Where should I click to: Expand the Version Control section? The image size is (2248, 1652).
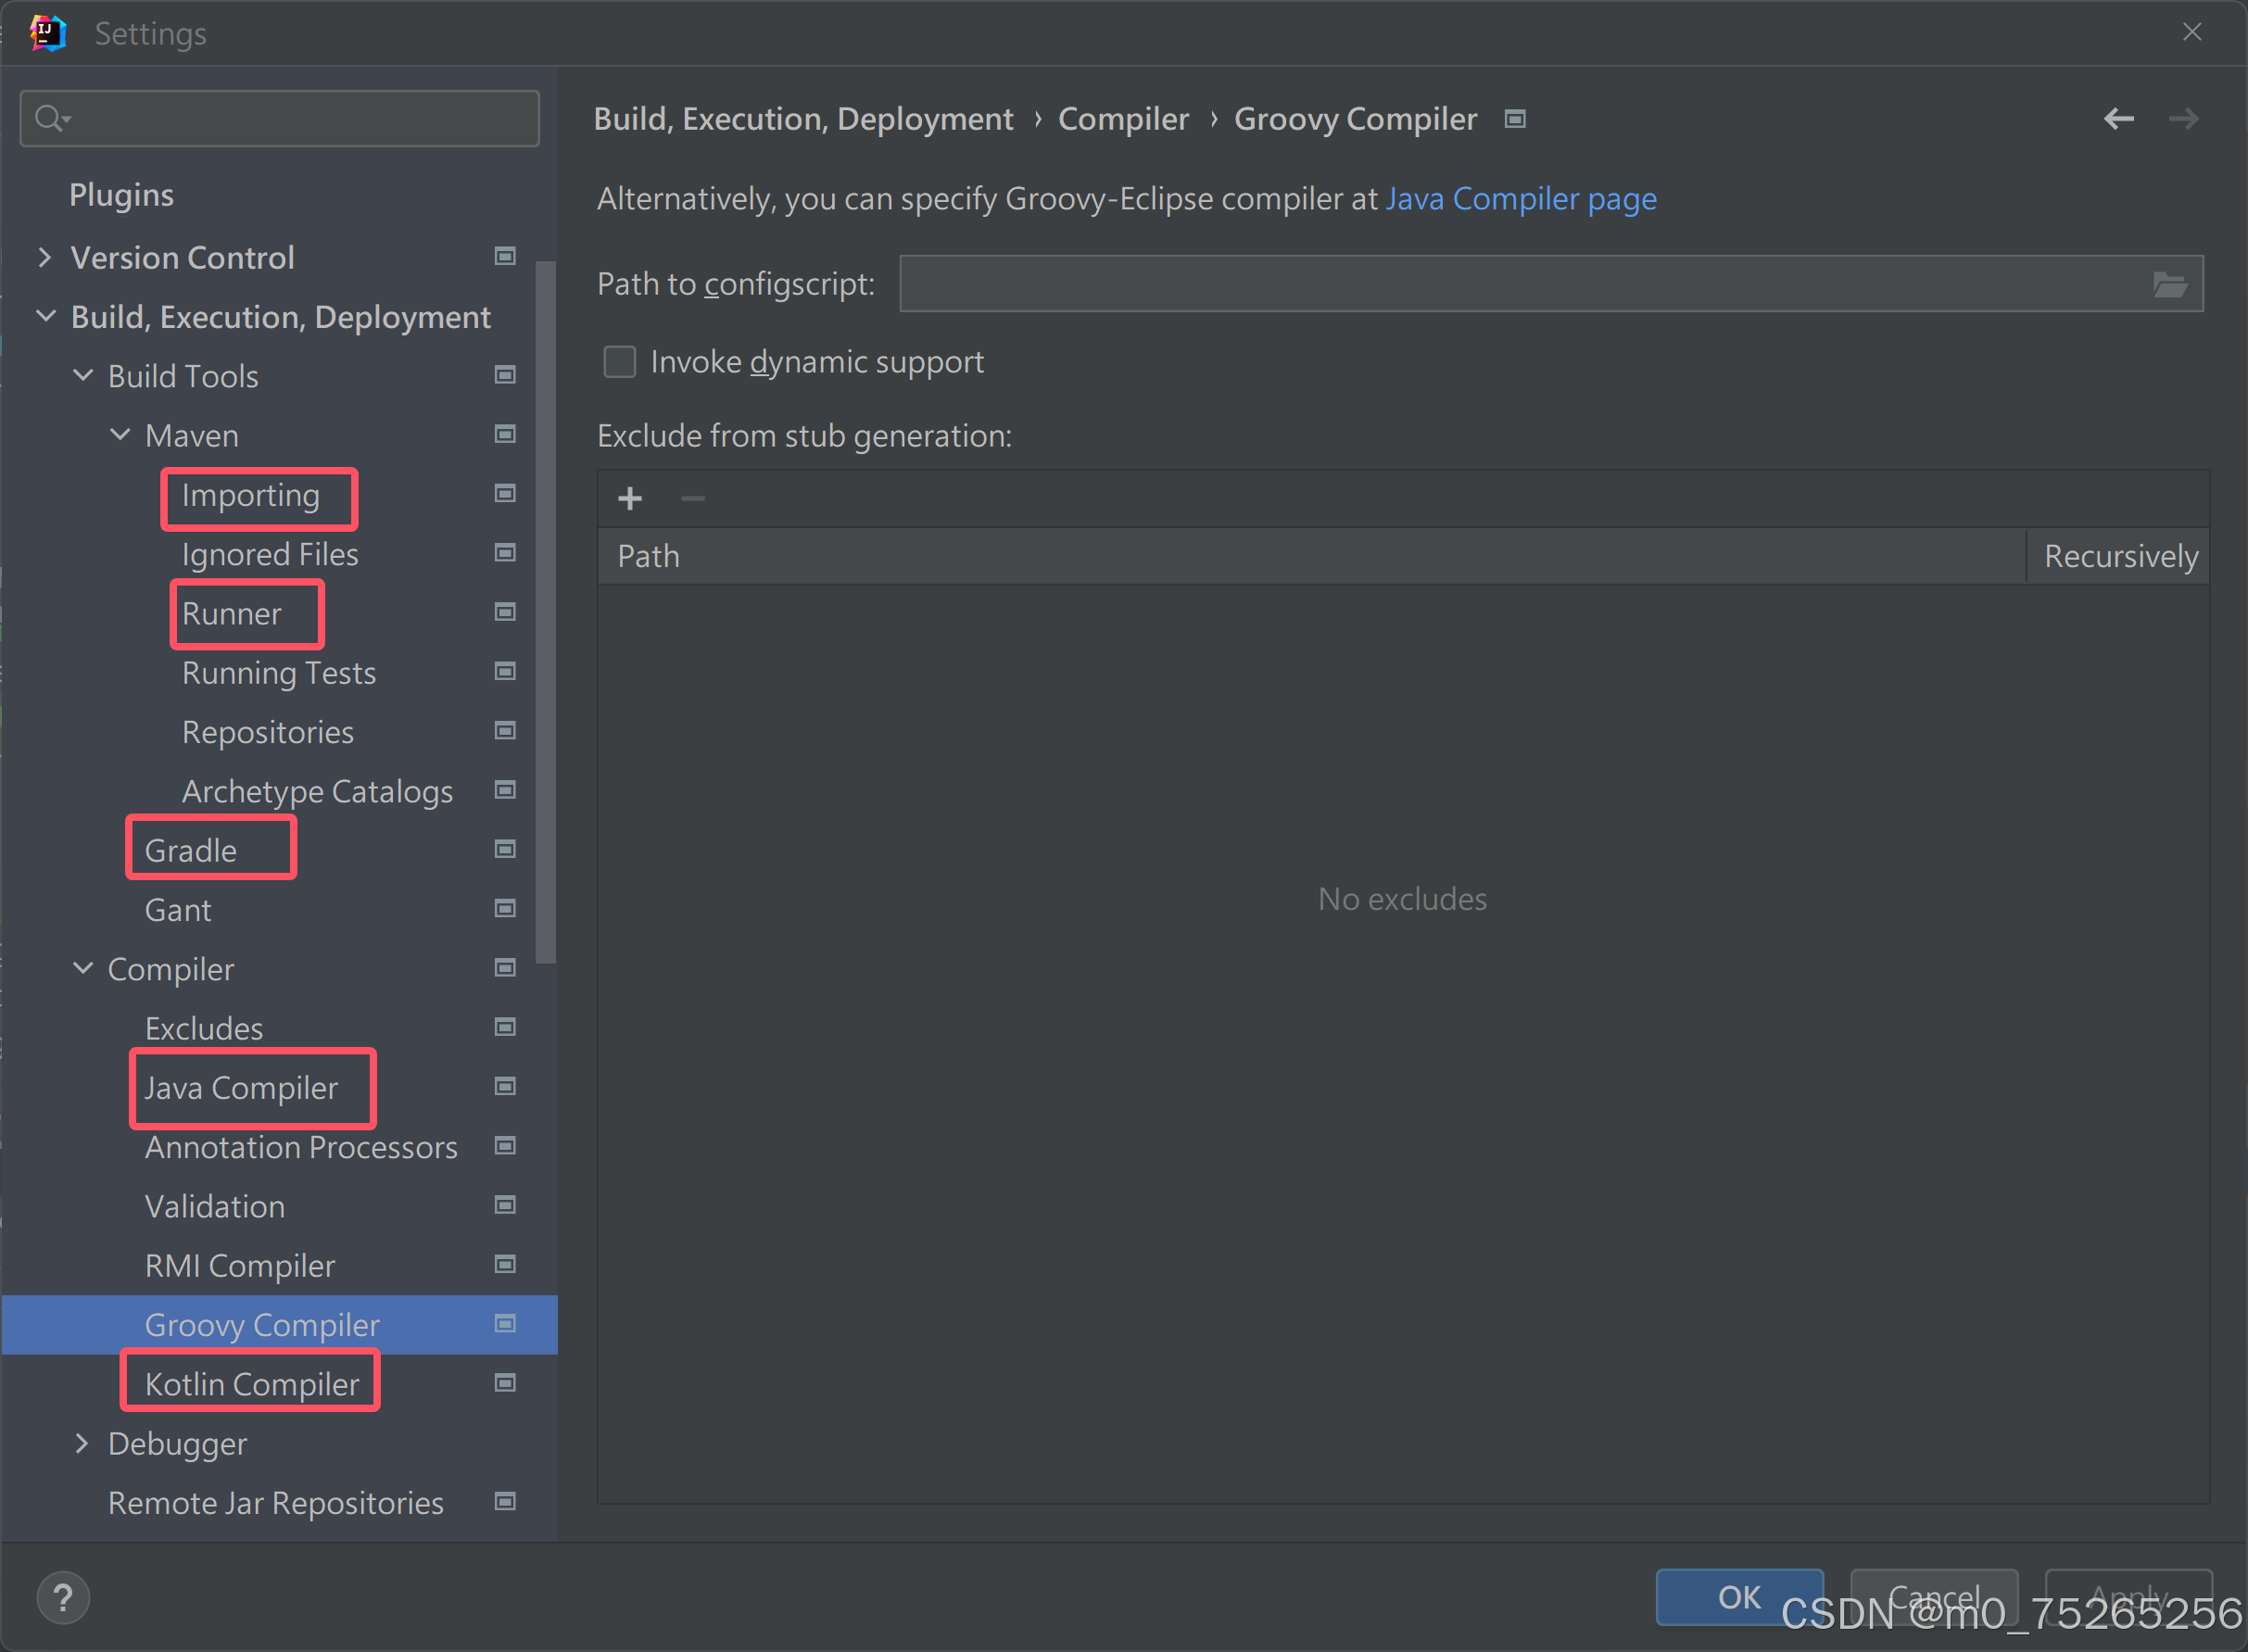tap(44, 257)
